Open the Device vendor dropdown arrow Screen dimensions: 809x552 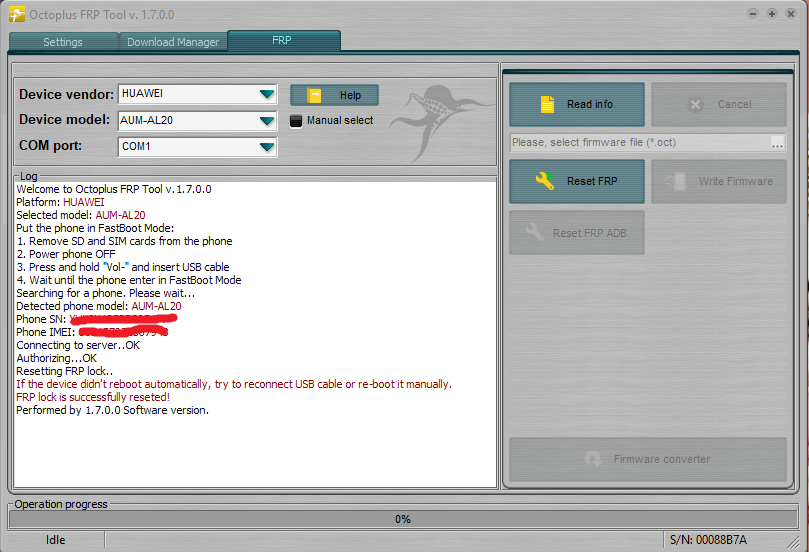(x=267, y=94)
